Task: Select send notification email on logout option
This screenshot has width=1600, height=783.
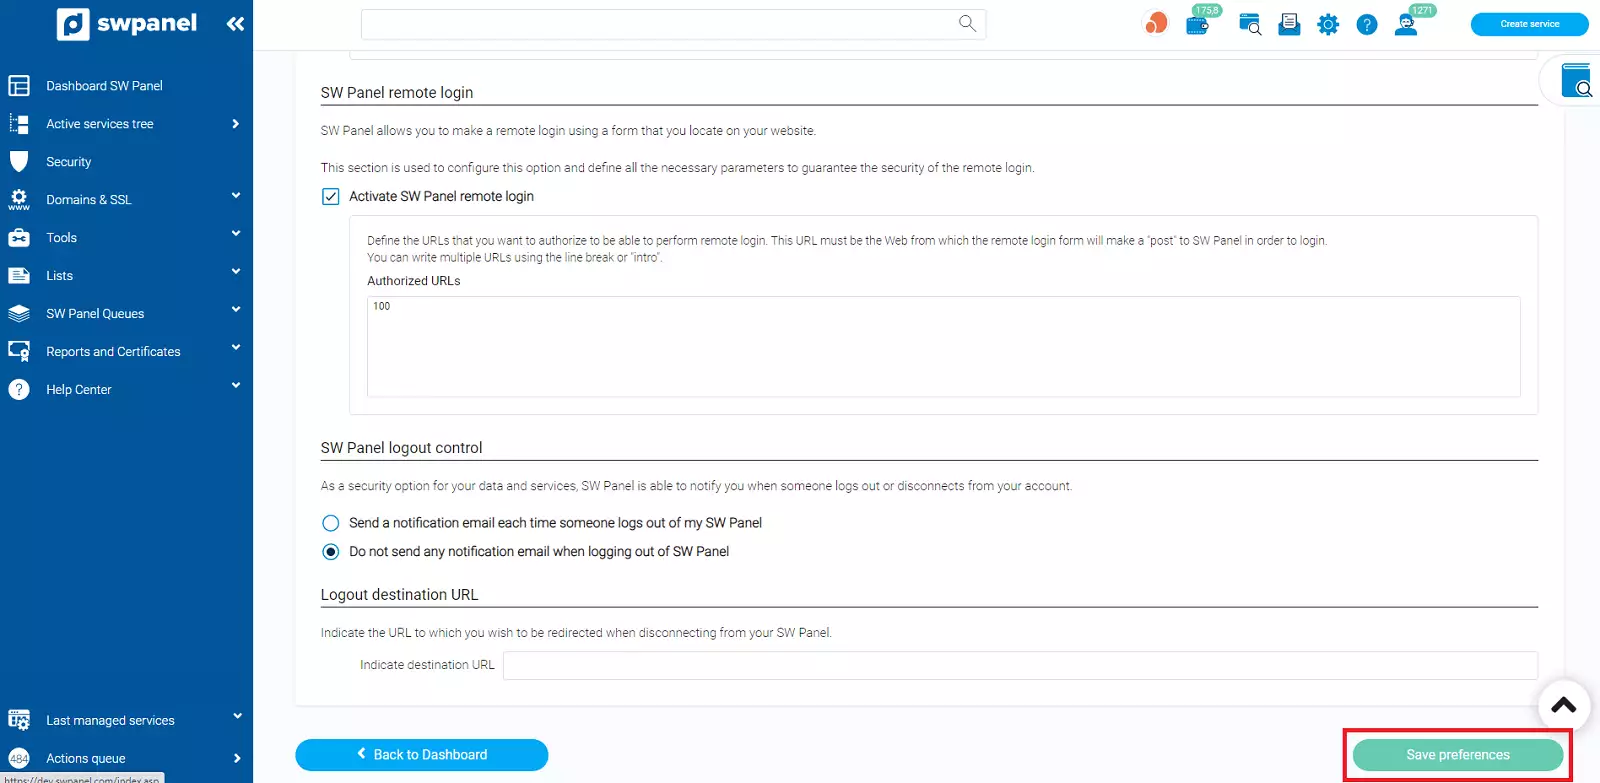Action: click(331, 523)
